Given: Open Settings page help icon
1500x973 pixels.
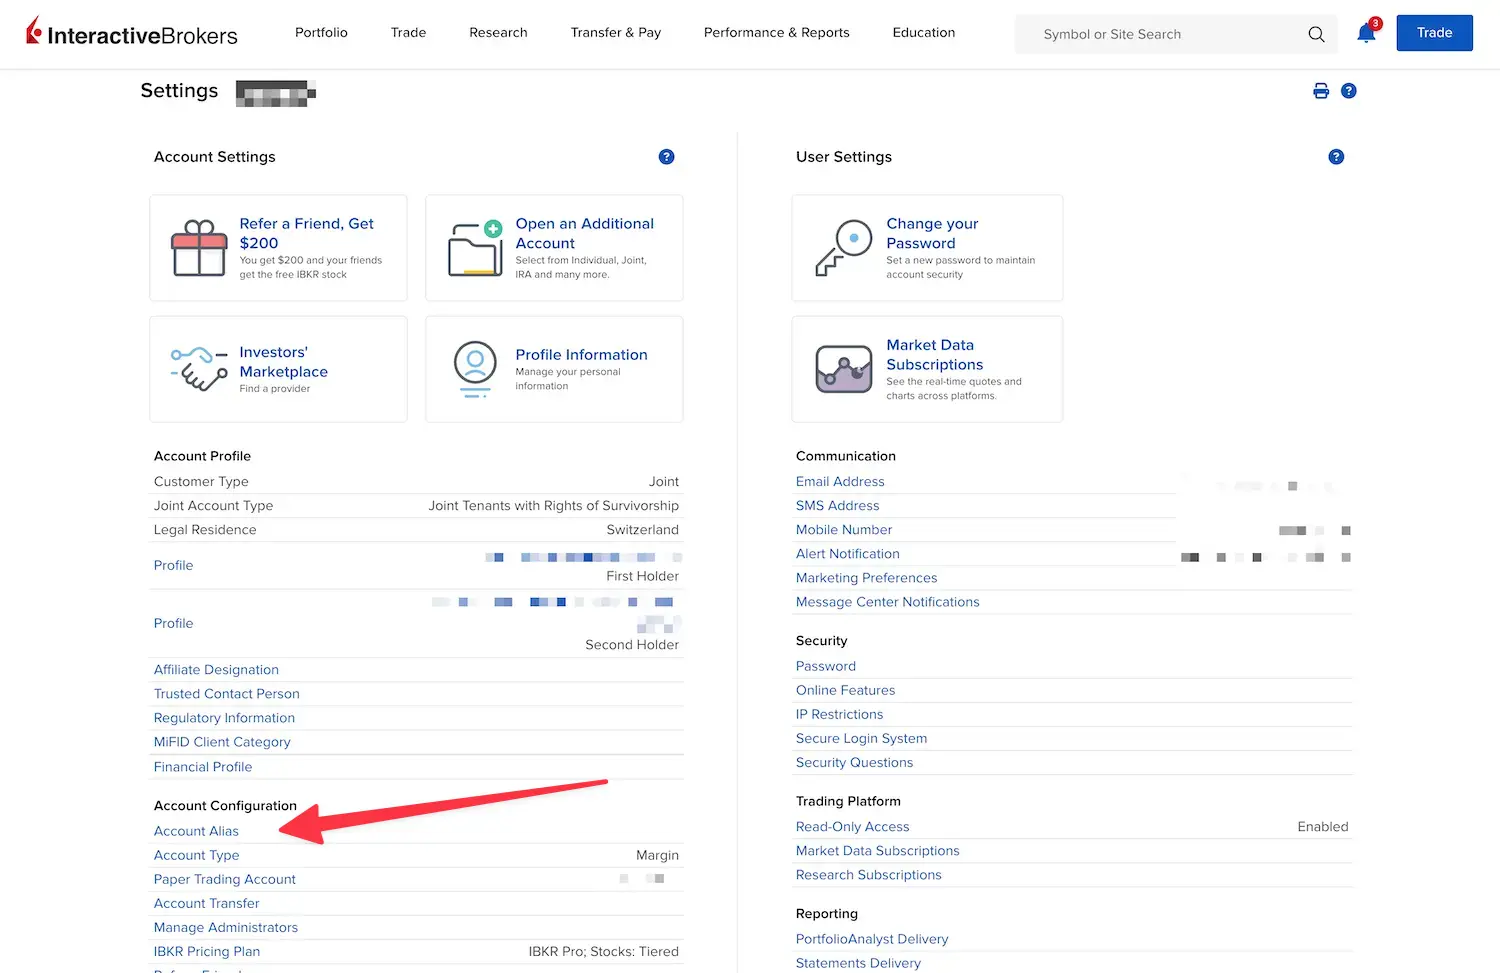Looking at the screenshot, I should pyautogui.click(x=1349, y=91).
